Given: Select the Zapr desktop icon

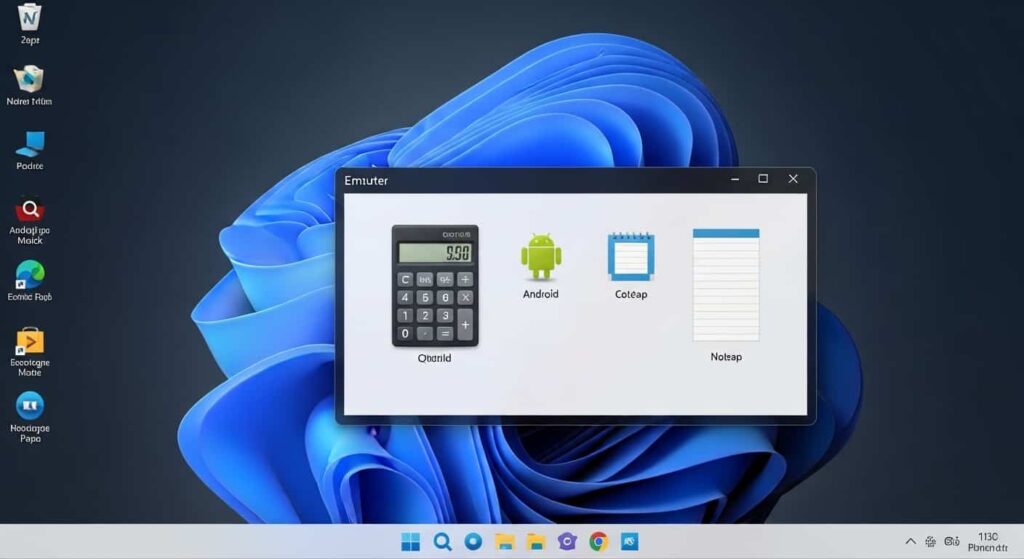Looking at the screenshot, I should click(x=29, y=24).
